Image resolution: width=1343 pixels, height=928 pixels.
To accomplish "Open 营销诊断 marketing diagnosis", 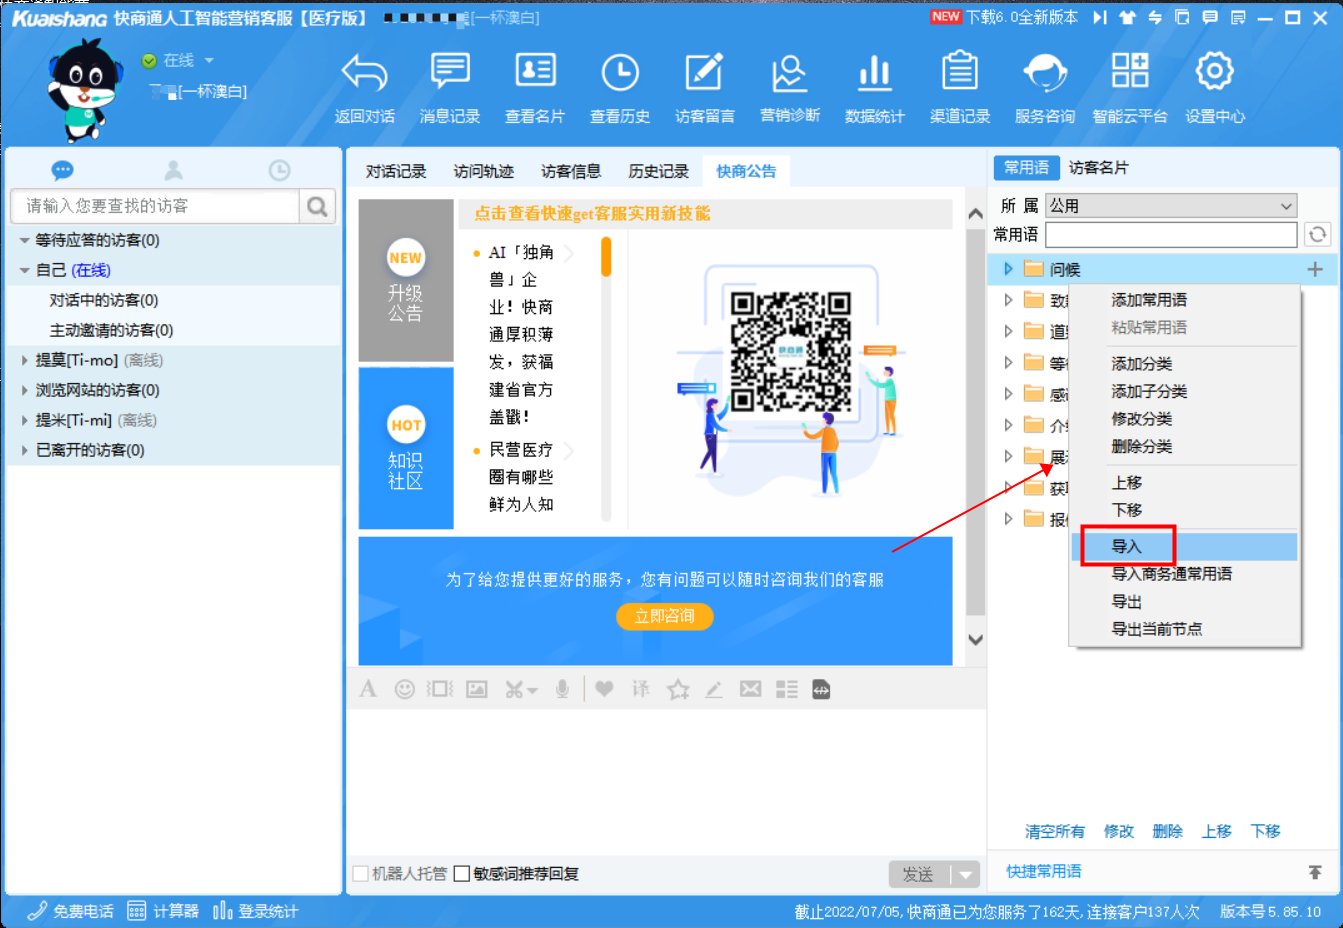I will point(790,89).
